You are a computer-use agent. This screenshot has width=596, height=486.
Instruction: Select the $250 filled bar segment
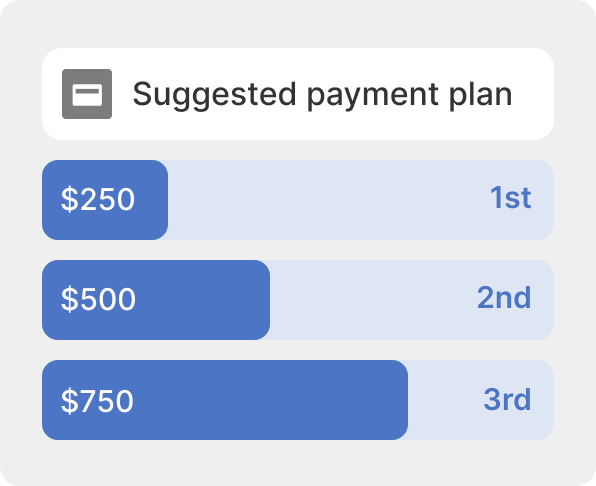click(x=105, y=200)
